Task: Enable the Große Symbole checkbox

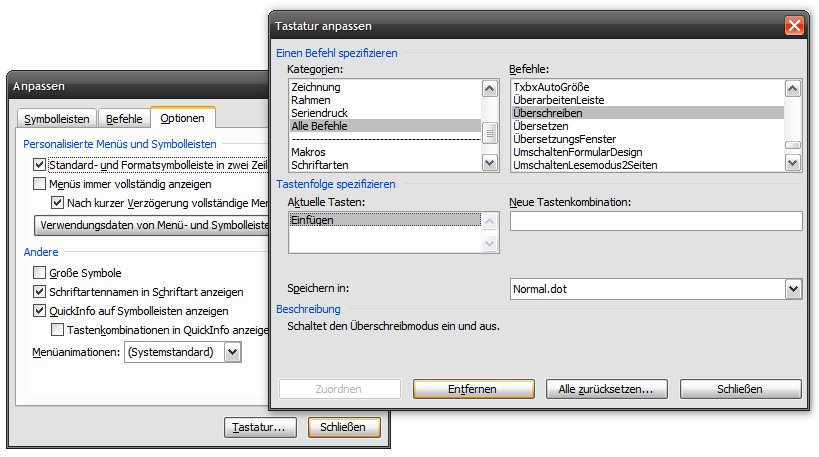Action: tap(40, 273)
